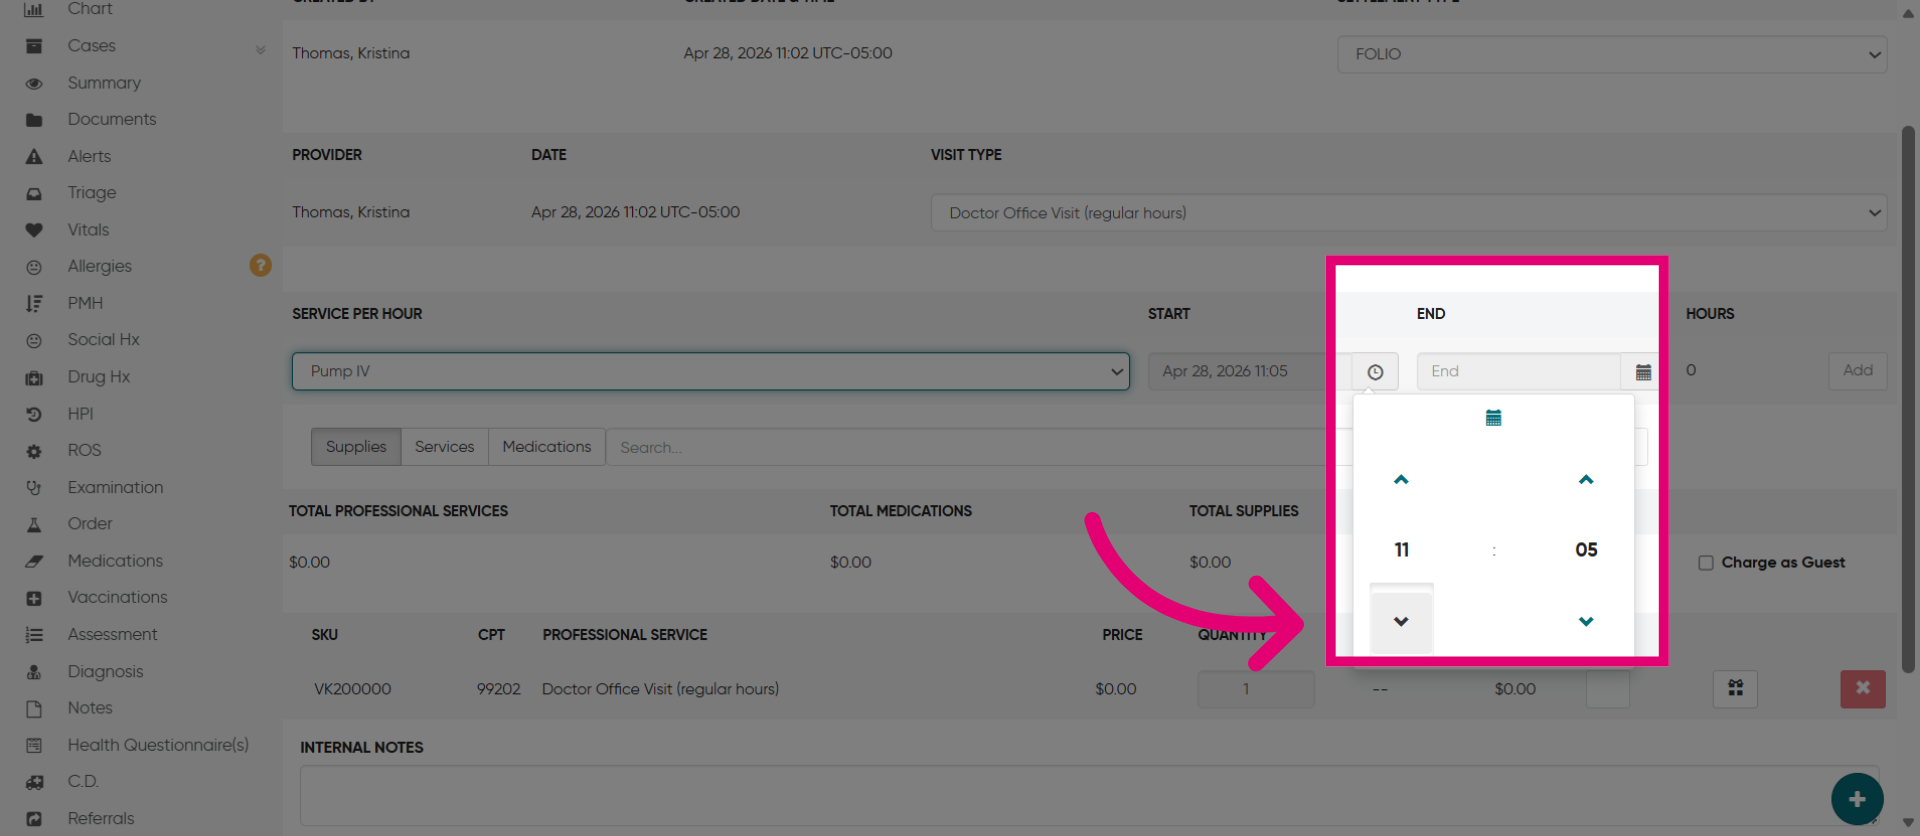Open the Pump IV service dropdown

pos(710,371)
